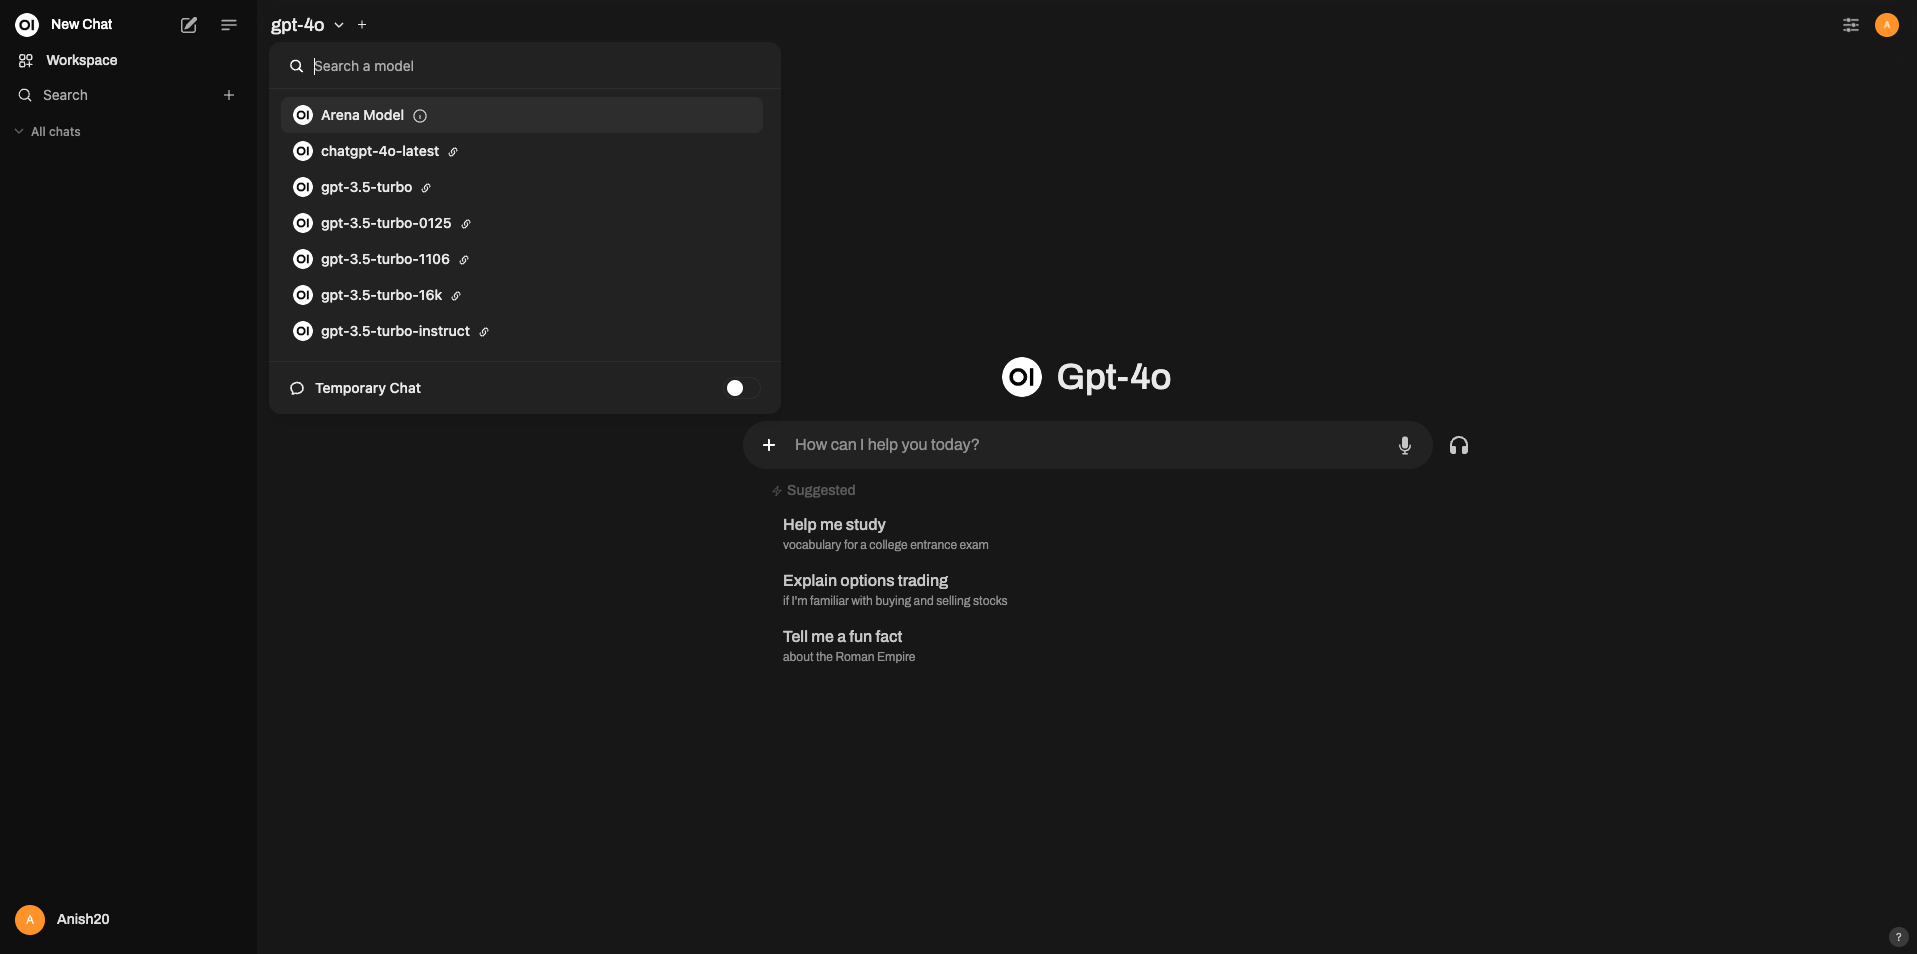
Task: Select the gpt-3.5-turbo-1106 model
Action: pos(385,259)
